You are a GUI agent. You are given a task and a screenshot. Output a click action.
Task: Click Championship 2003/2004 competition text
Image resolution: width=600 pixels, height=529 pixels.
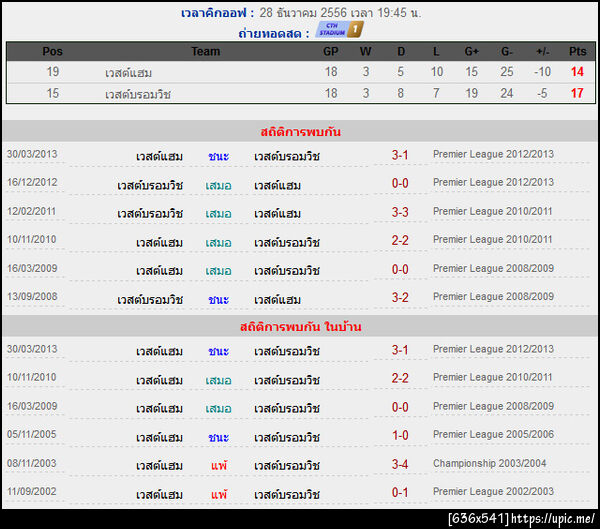click(489, 464)
